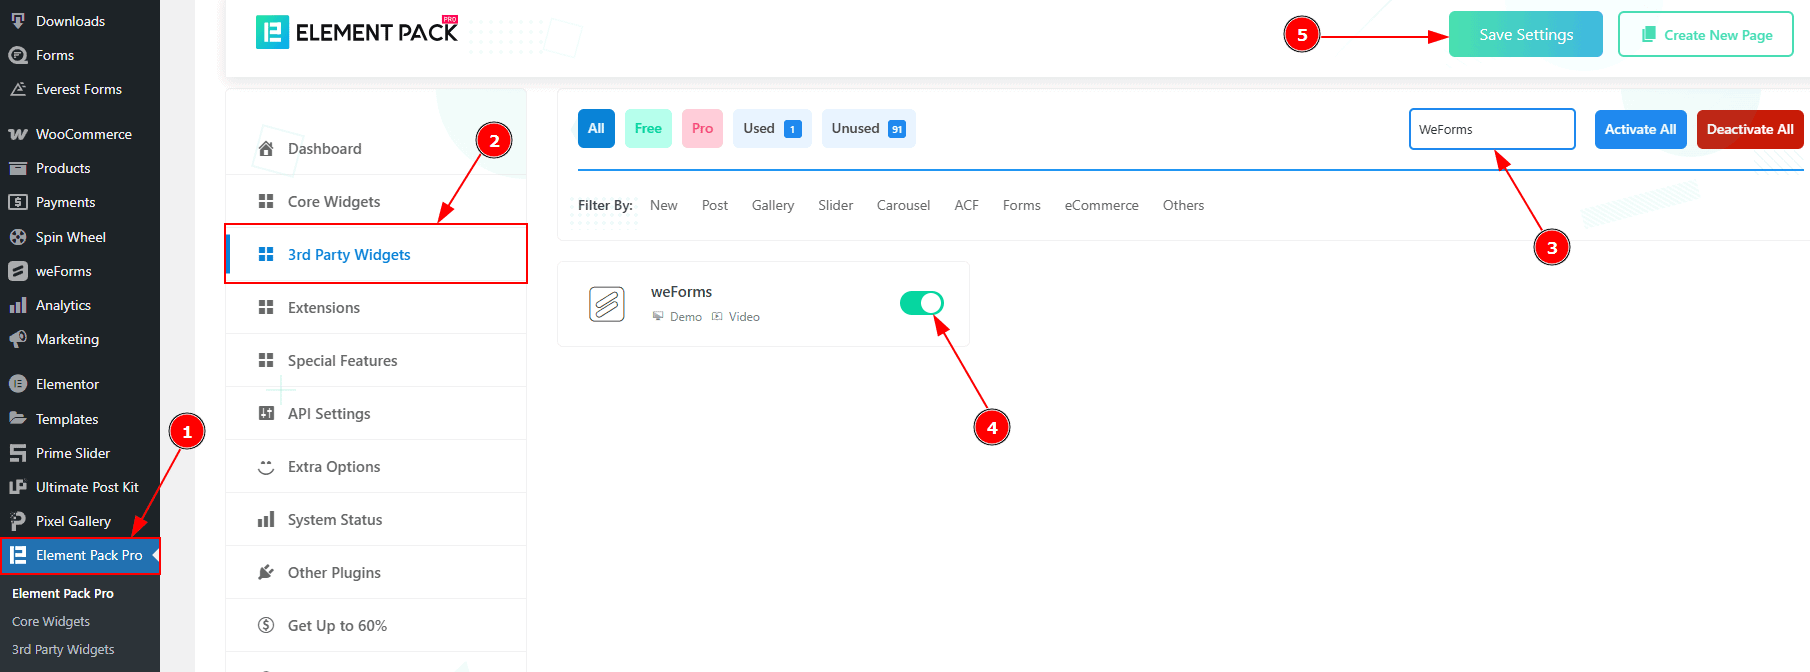Click the Templates folder icon
Screen dimensions: 1810x672
(x=18, y=418)
